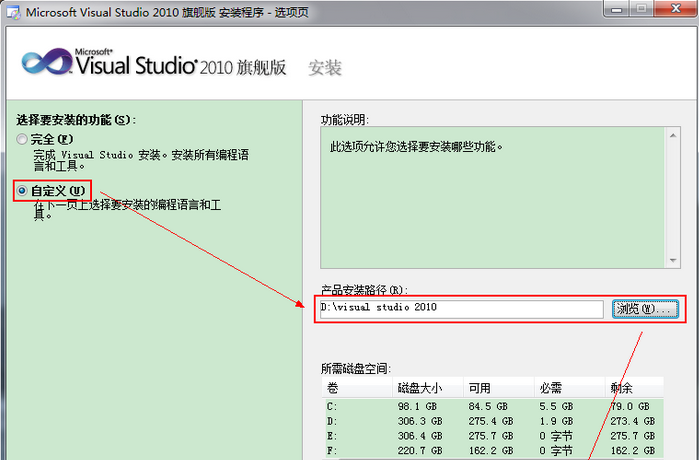Viewport: 699px width, 460px height.
Task: Click the installer icon in the title bar
Action: point(13,12)
